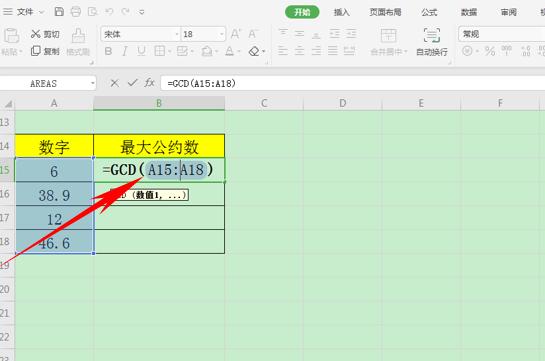Open the AREAS name box dropdown

pos(92,83)
